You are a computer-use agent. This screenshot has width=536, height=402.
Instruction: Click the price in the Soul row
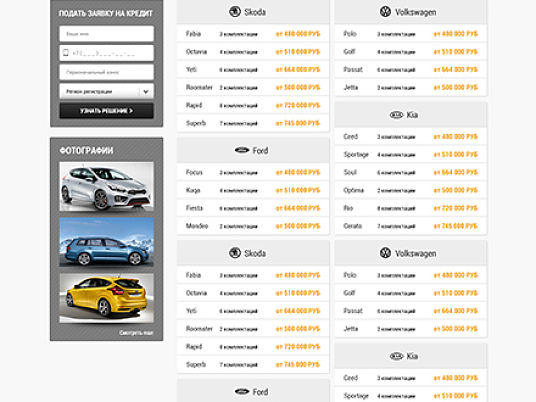456,172
